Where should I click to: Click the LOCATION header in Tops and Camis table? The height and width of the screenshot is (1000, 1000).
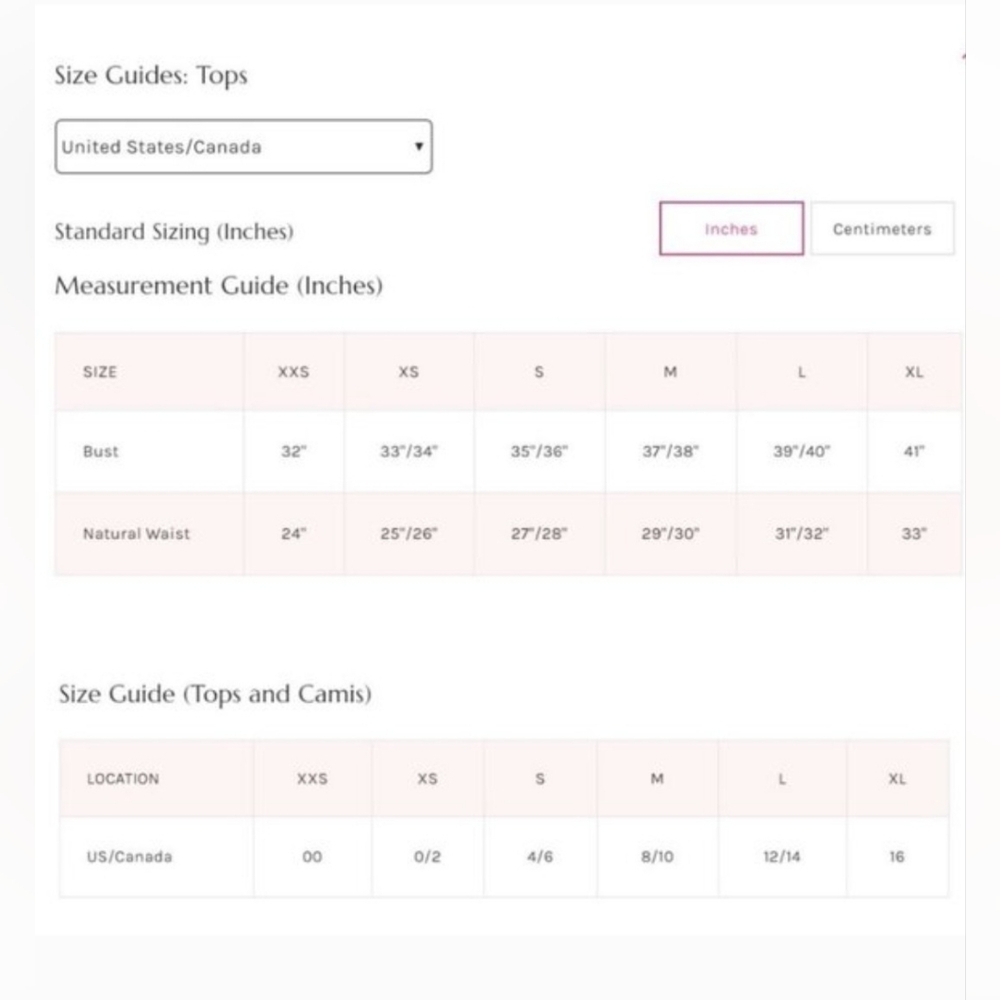123,779
